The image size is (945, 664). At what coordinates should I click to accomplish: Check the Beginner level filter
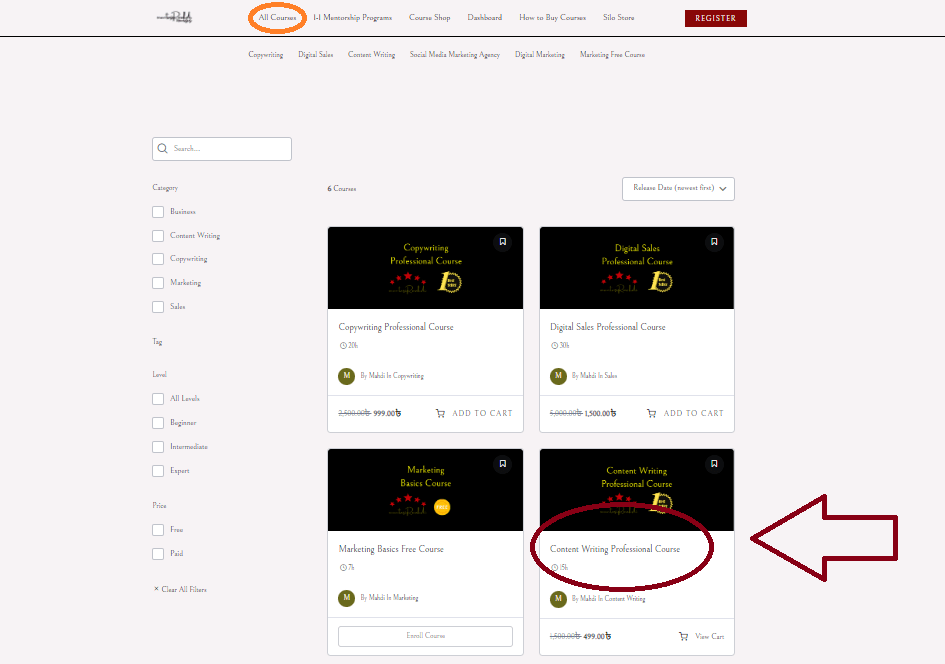(x=158, y=423)
